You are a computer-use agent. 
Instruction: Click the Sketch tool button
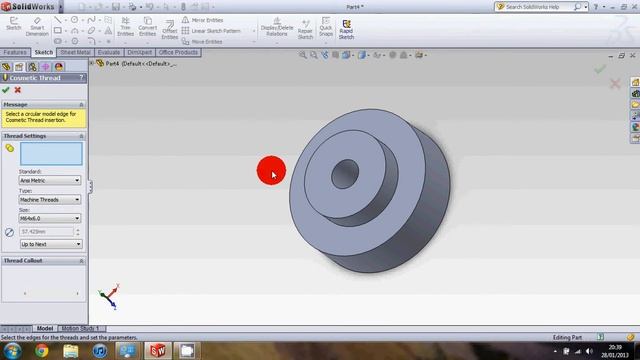(13, 24)
